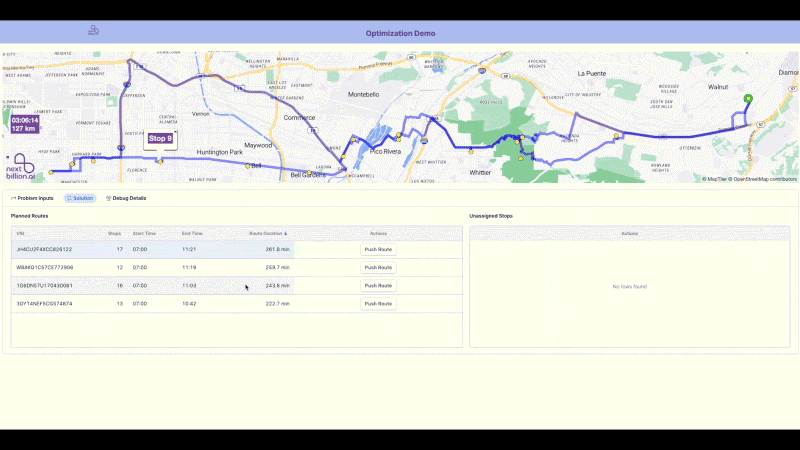
Task: Open the OpenStreetMap contributors link
Action: (x=762, y=179)
